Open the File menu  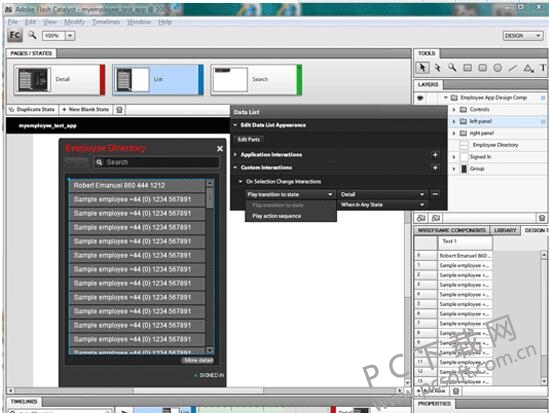pyautogui.click(x=13, y=22)
